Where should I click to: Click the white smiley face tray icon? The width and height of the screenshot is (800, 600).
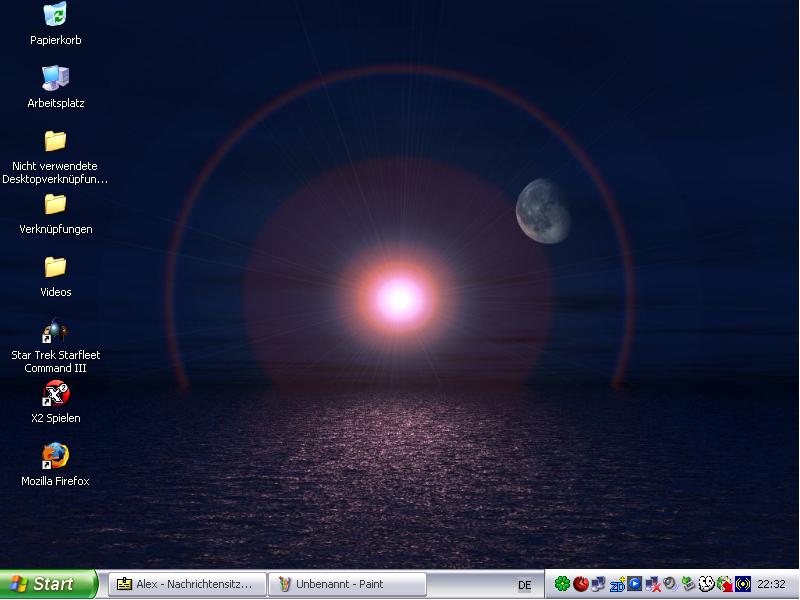(706, 584)
